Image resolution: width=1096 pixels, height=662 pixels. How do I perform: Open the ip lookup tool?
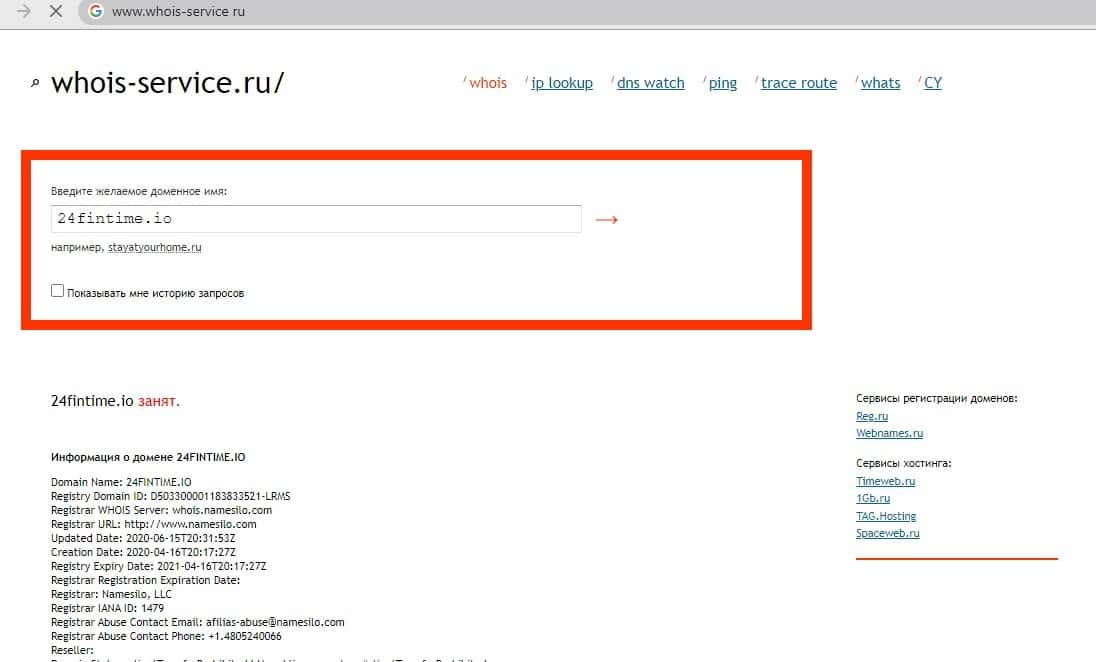pos(562,83)
